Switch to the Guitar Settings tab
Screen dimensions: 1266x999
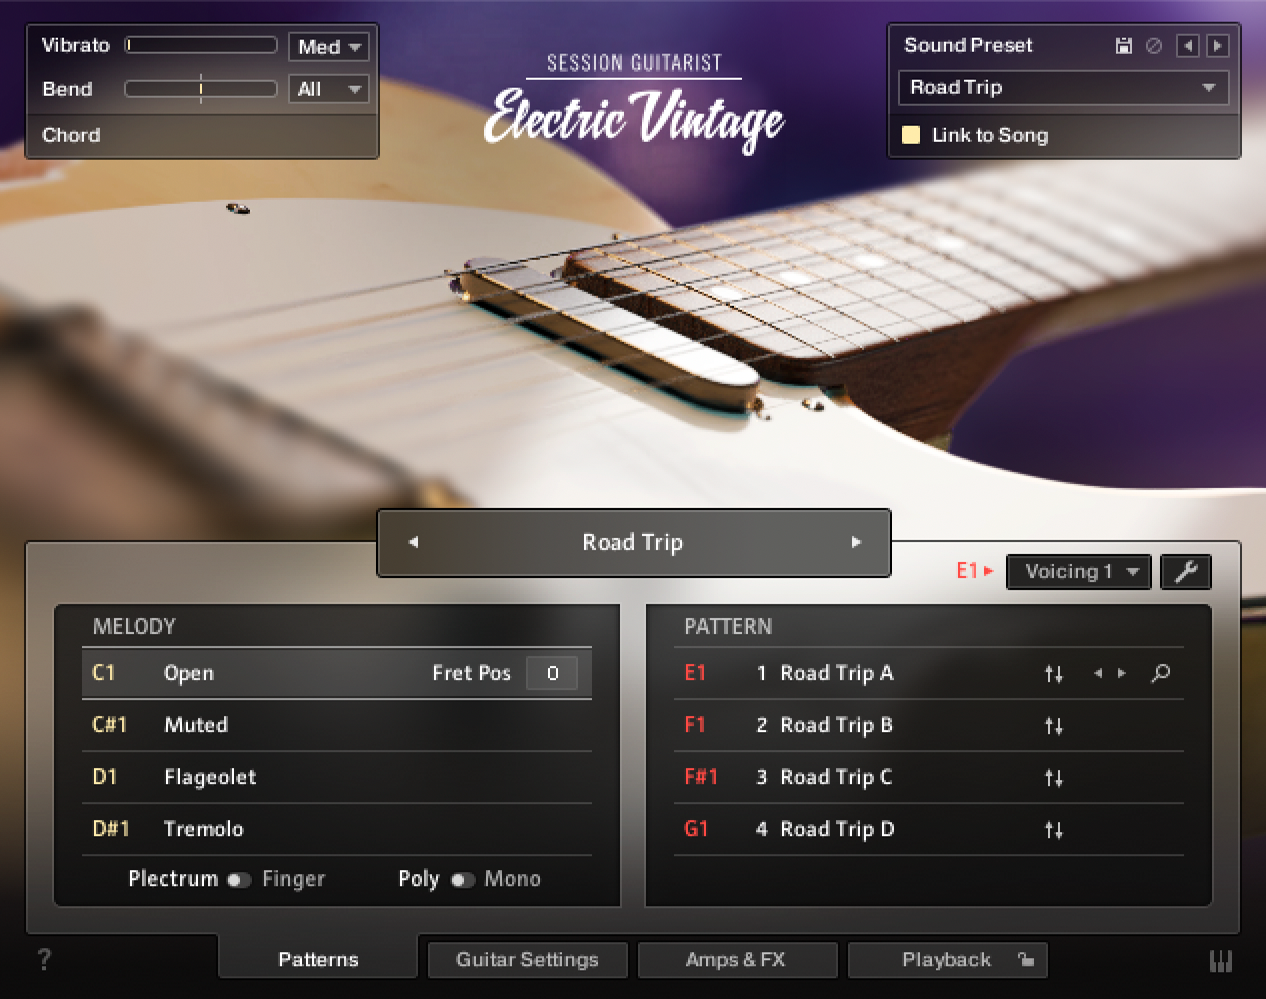527,959
